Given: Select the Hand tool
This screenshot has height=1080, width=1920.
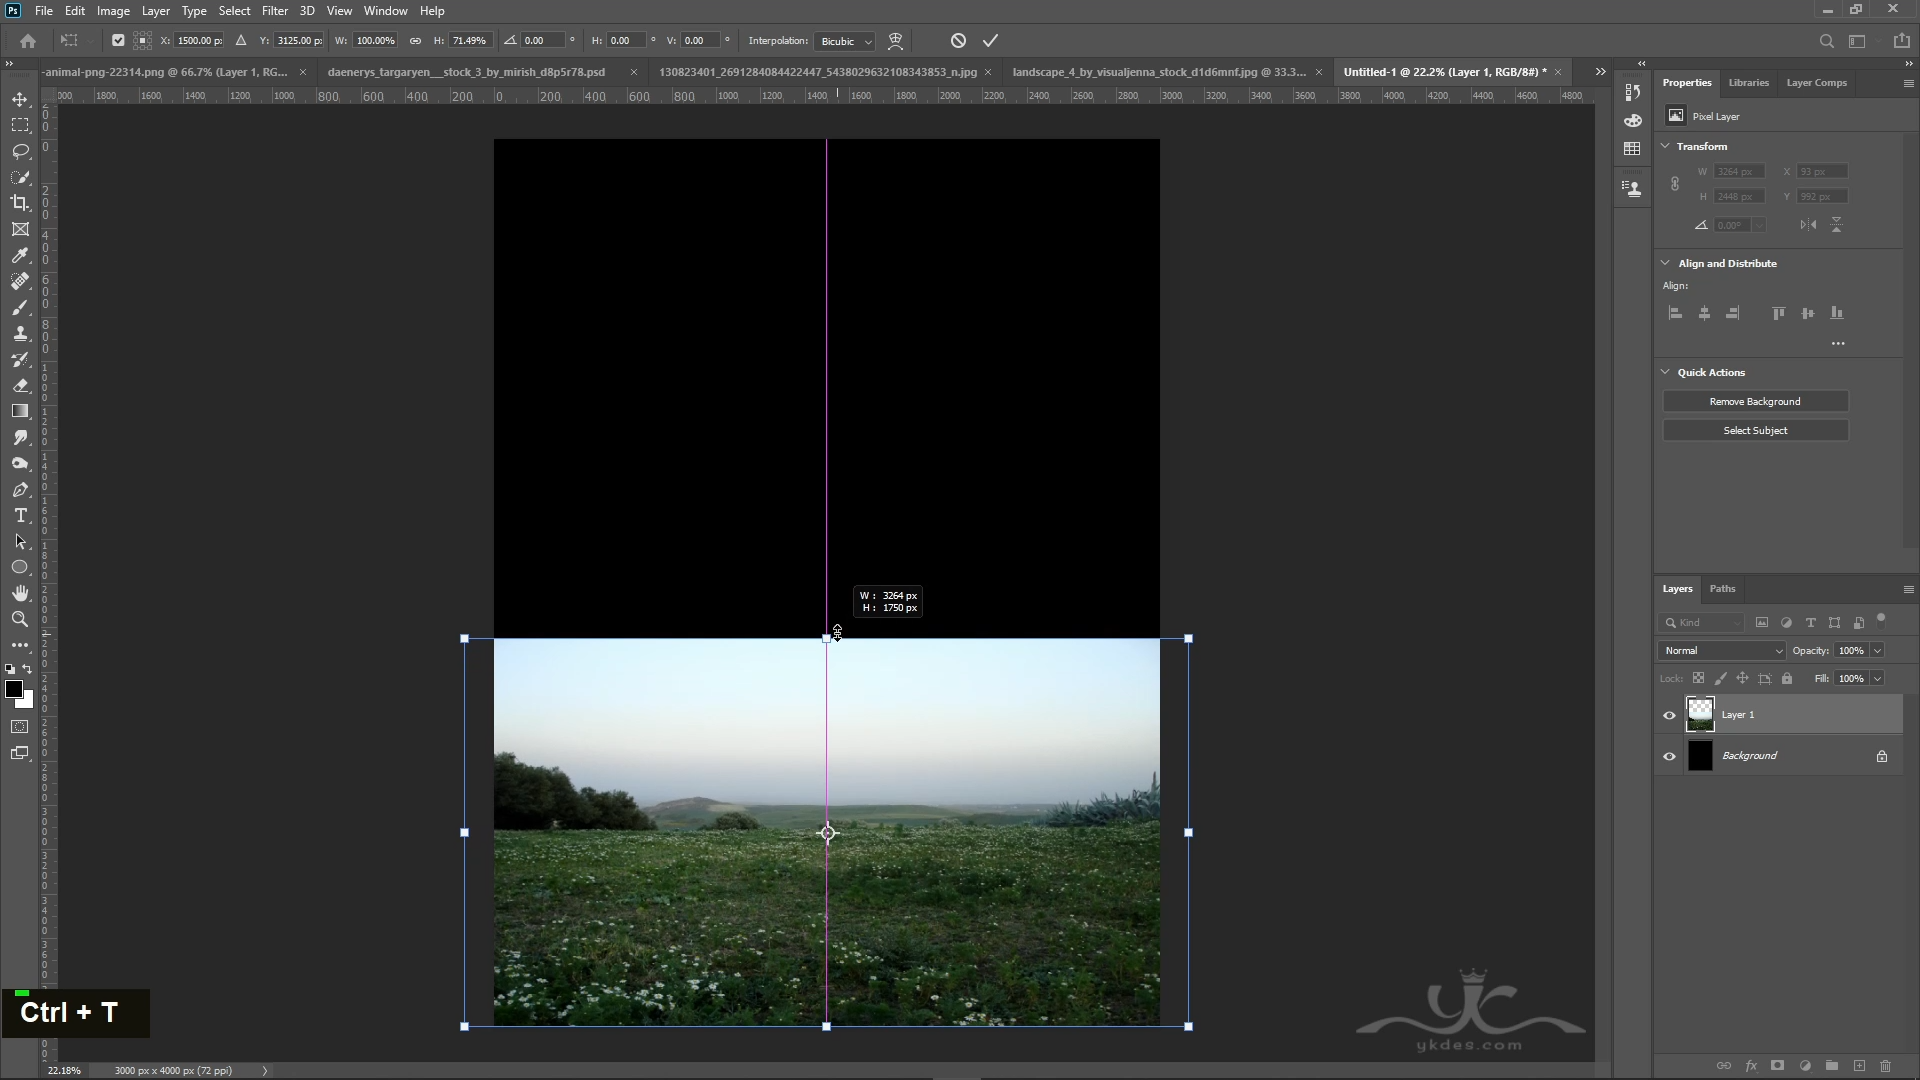Looking at the screenshot, I should pos(20,593).
